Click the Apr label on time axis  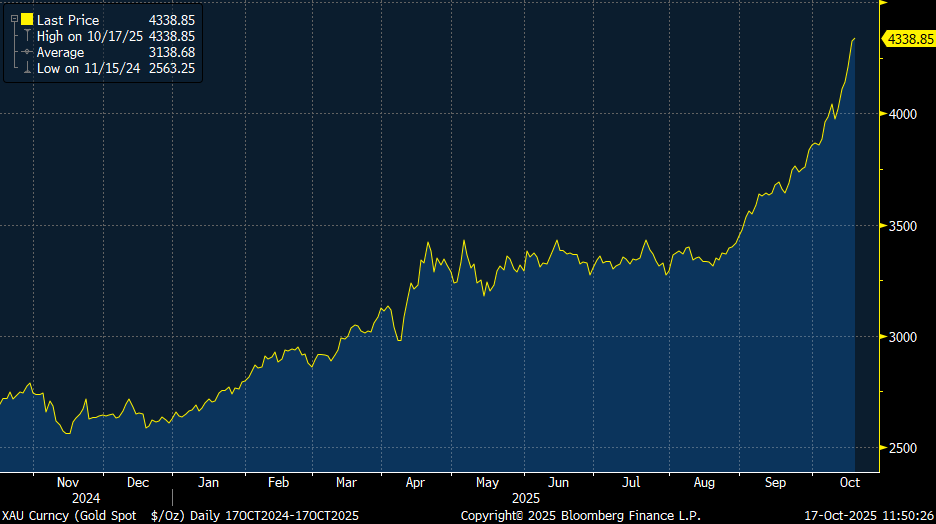coord(414,482)
